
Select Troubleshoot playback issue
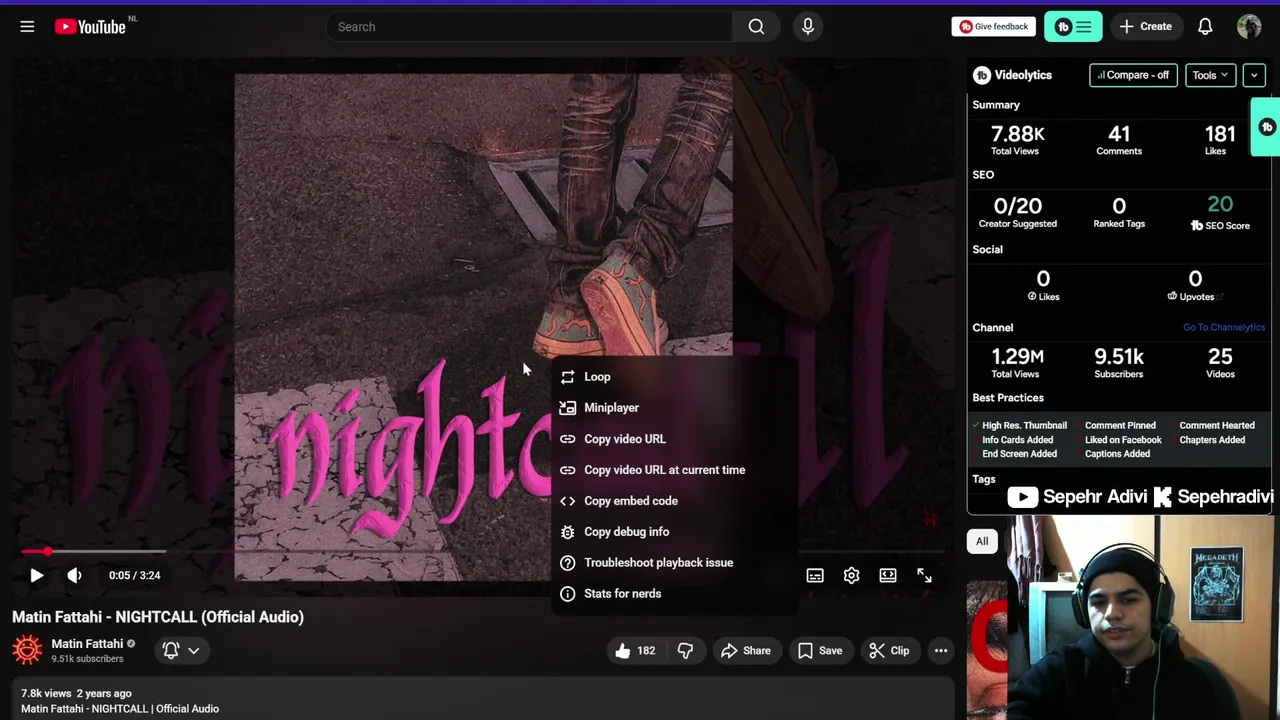[675, 563]
